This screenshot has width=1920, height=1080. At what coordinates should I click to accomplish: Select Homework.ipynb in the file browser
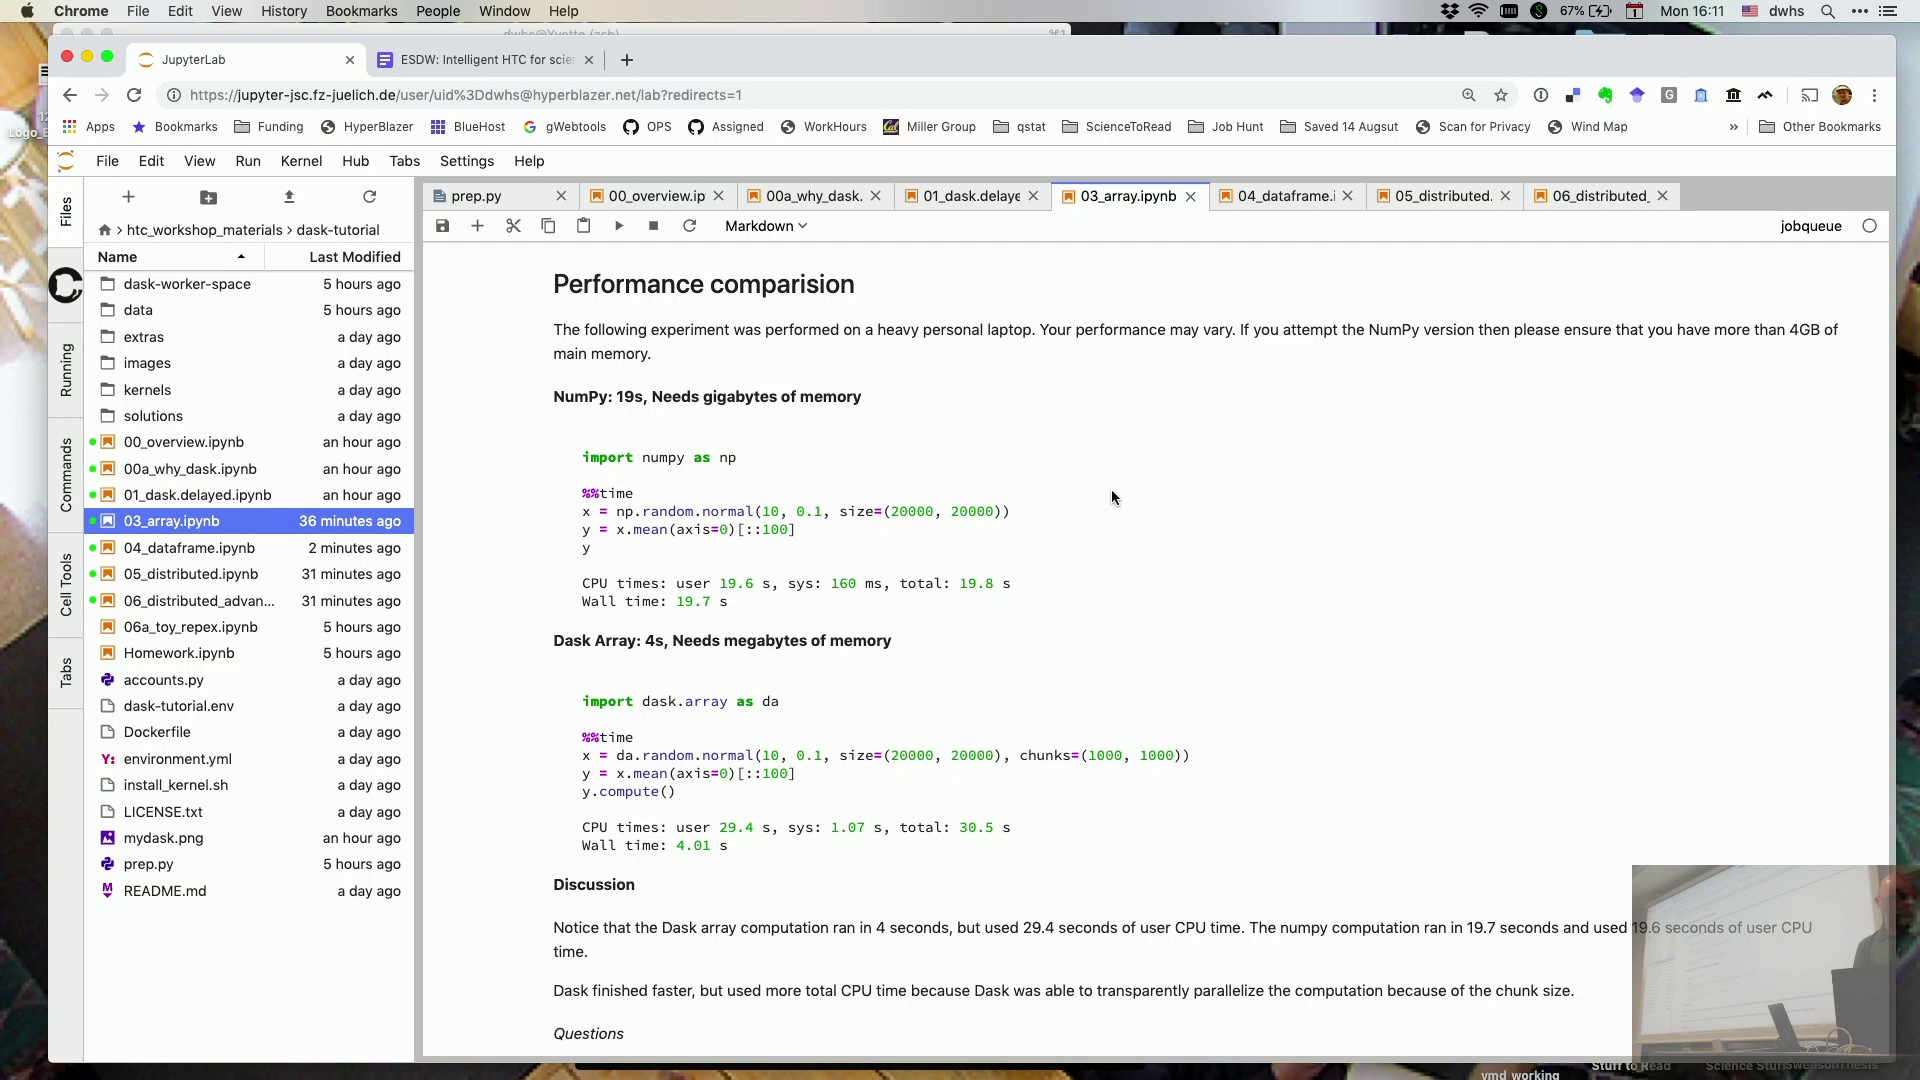tap(178, 653)
